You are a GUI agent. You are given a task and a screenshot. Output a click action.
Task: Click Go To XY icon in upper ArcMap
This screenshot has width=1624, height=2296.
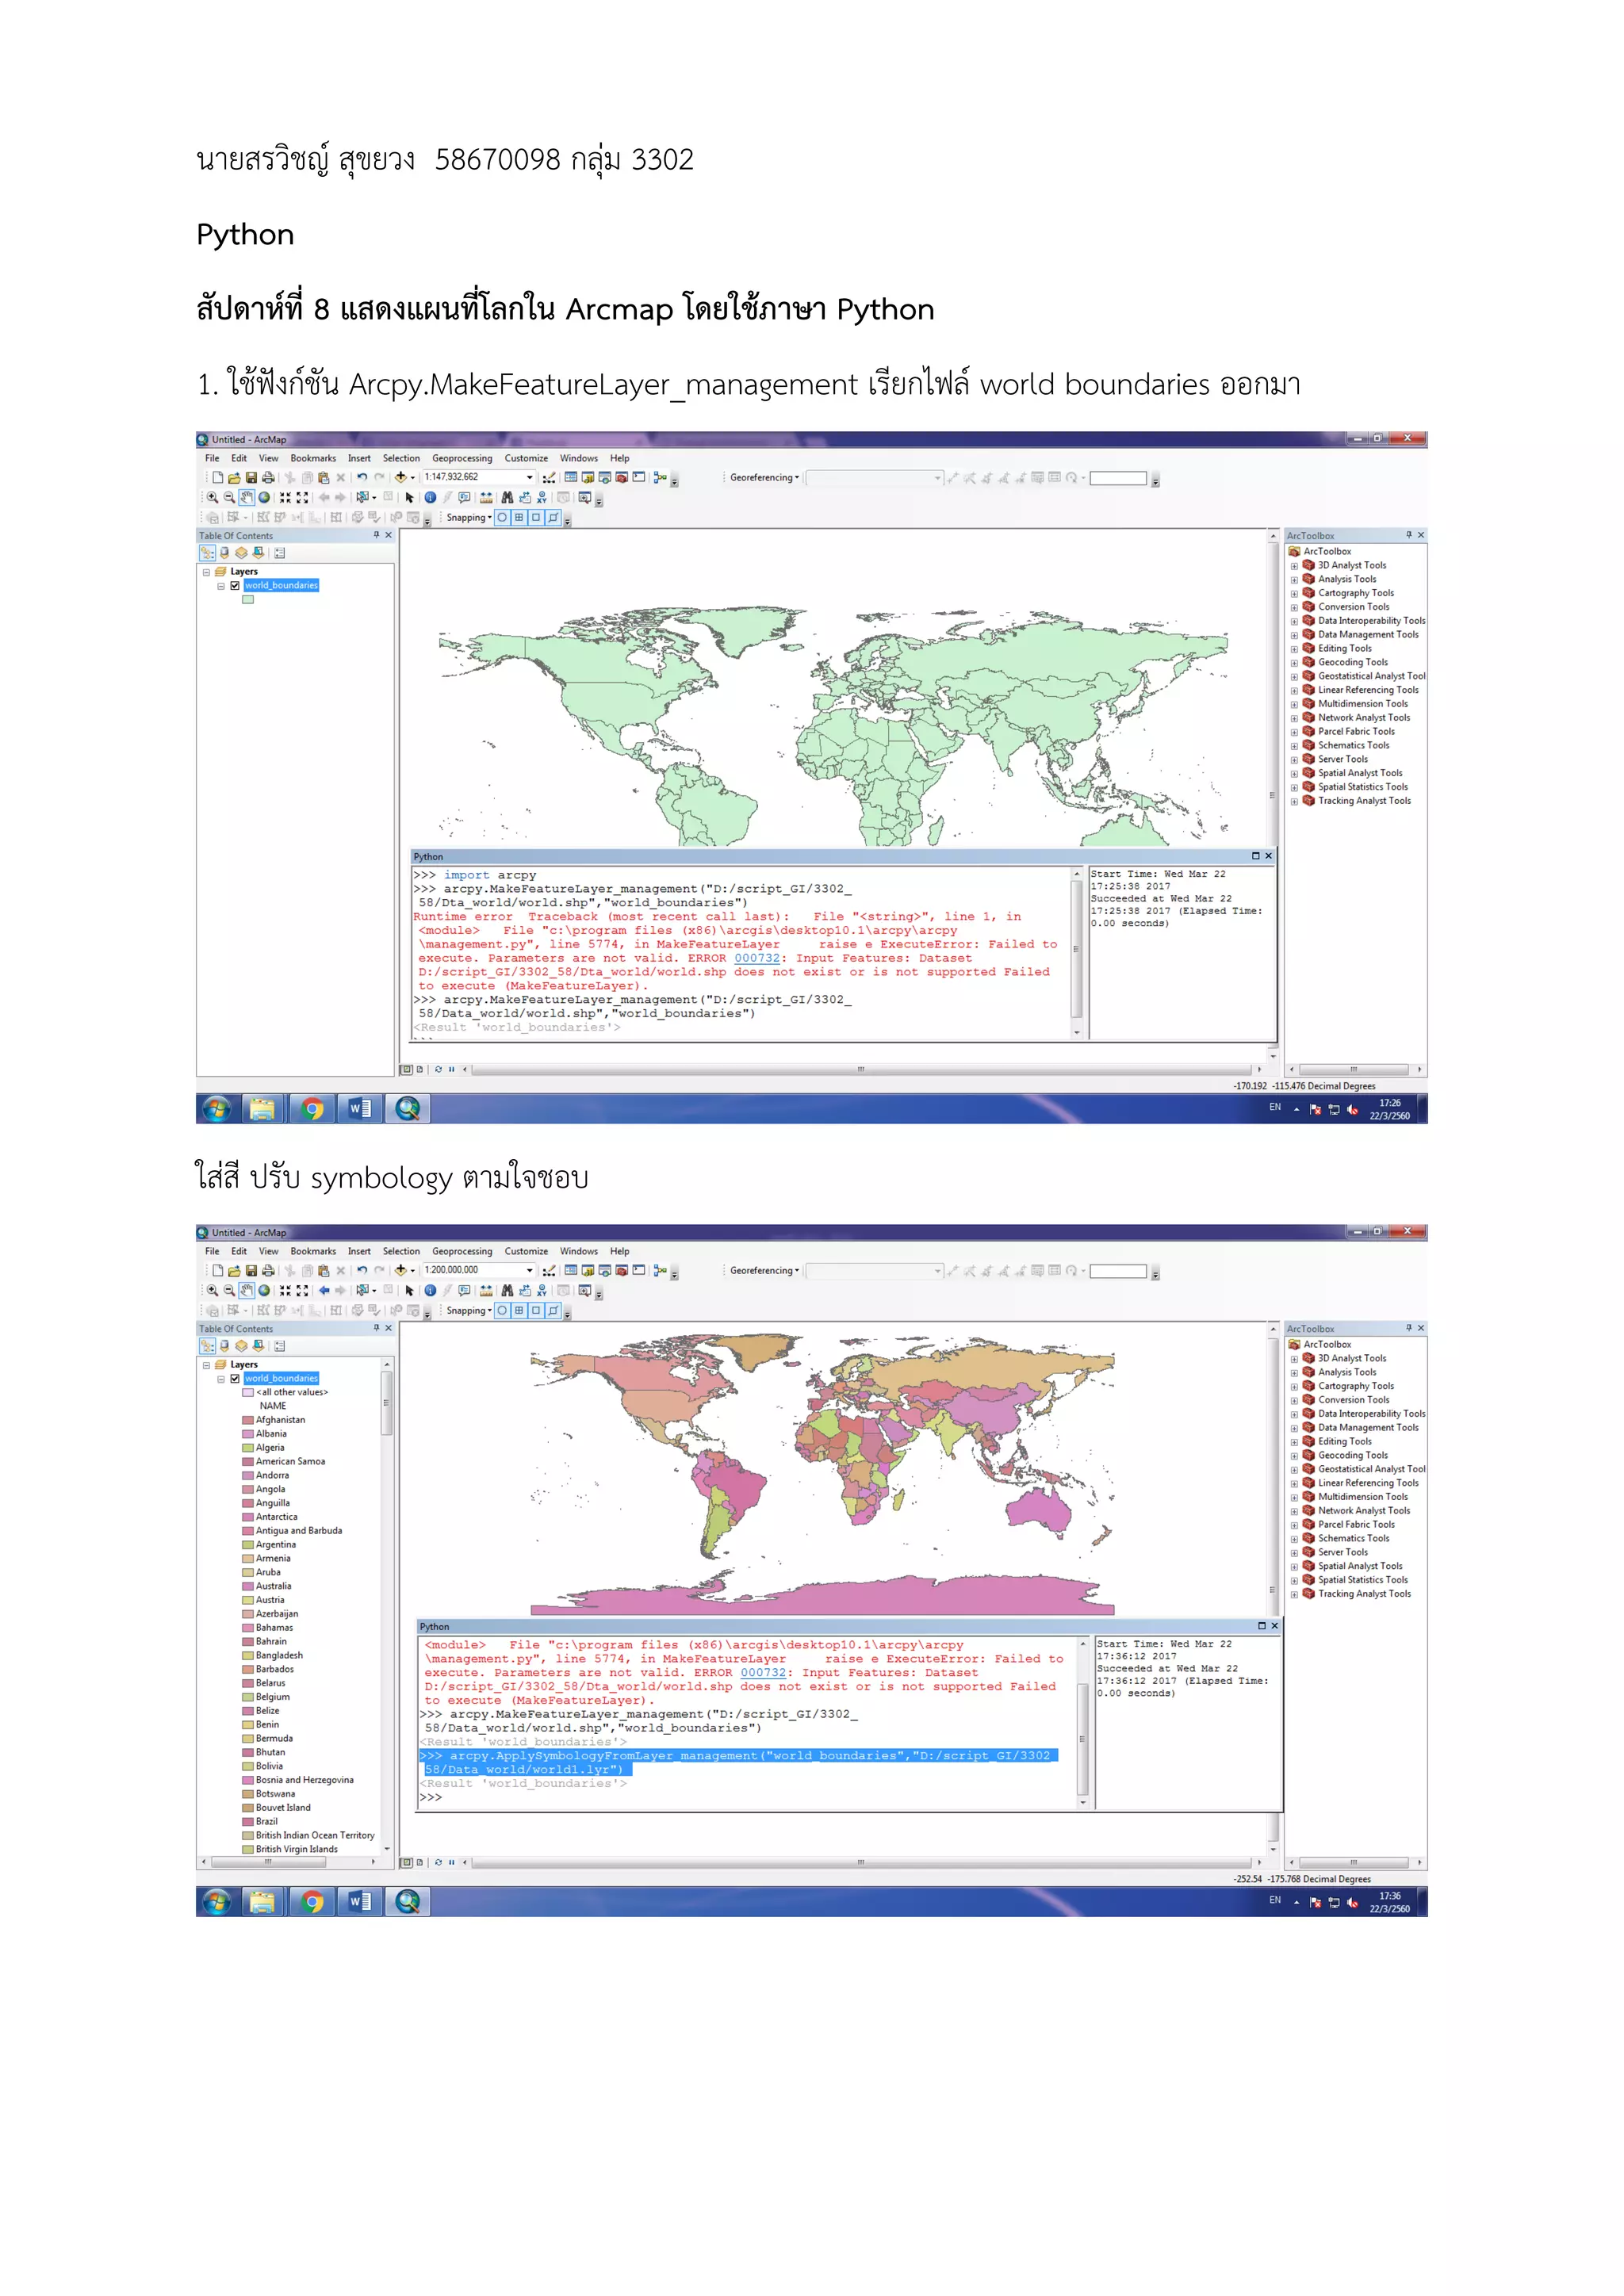(542, 497)
